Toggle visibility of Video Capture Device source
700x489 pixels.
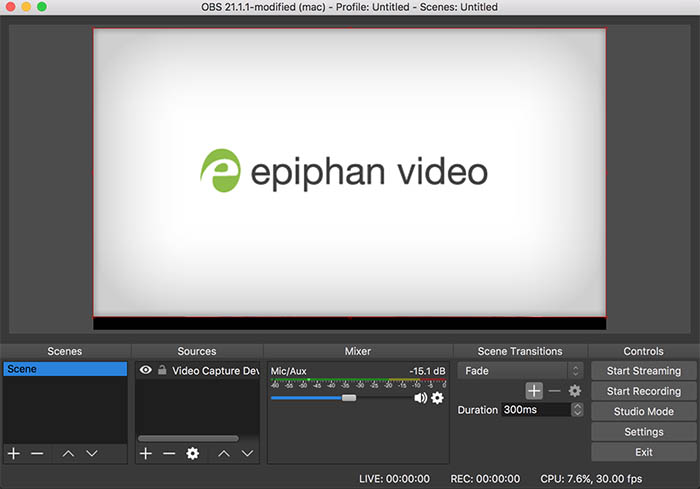point(146,370)
